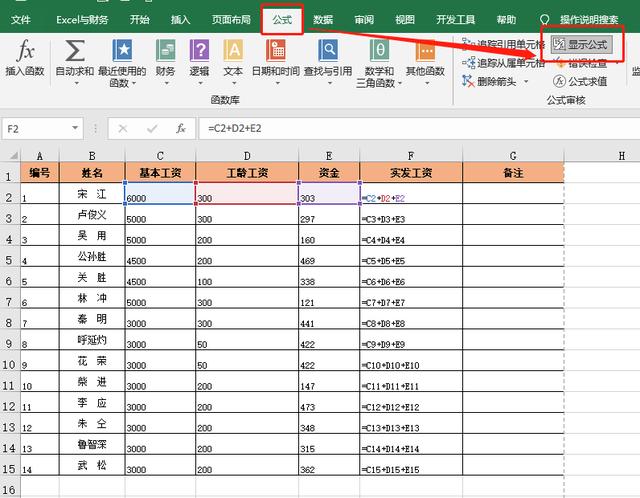
Task: Click header cell 基本工资
Action: (x=160, y=173)
